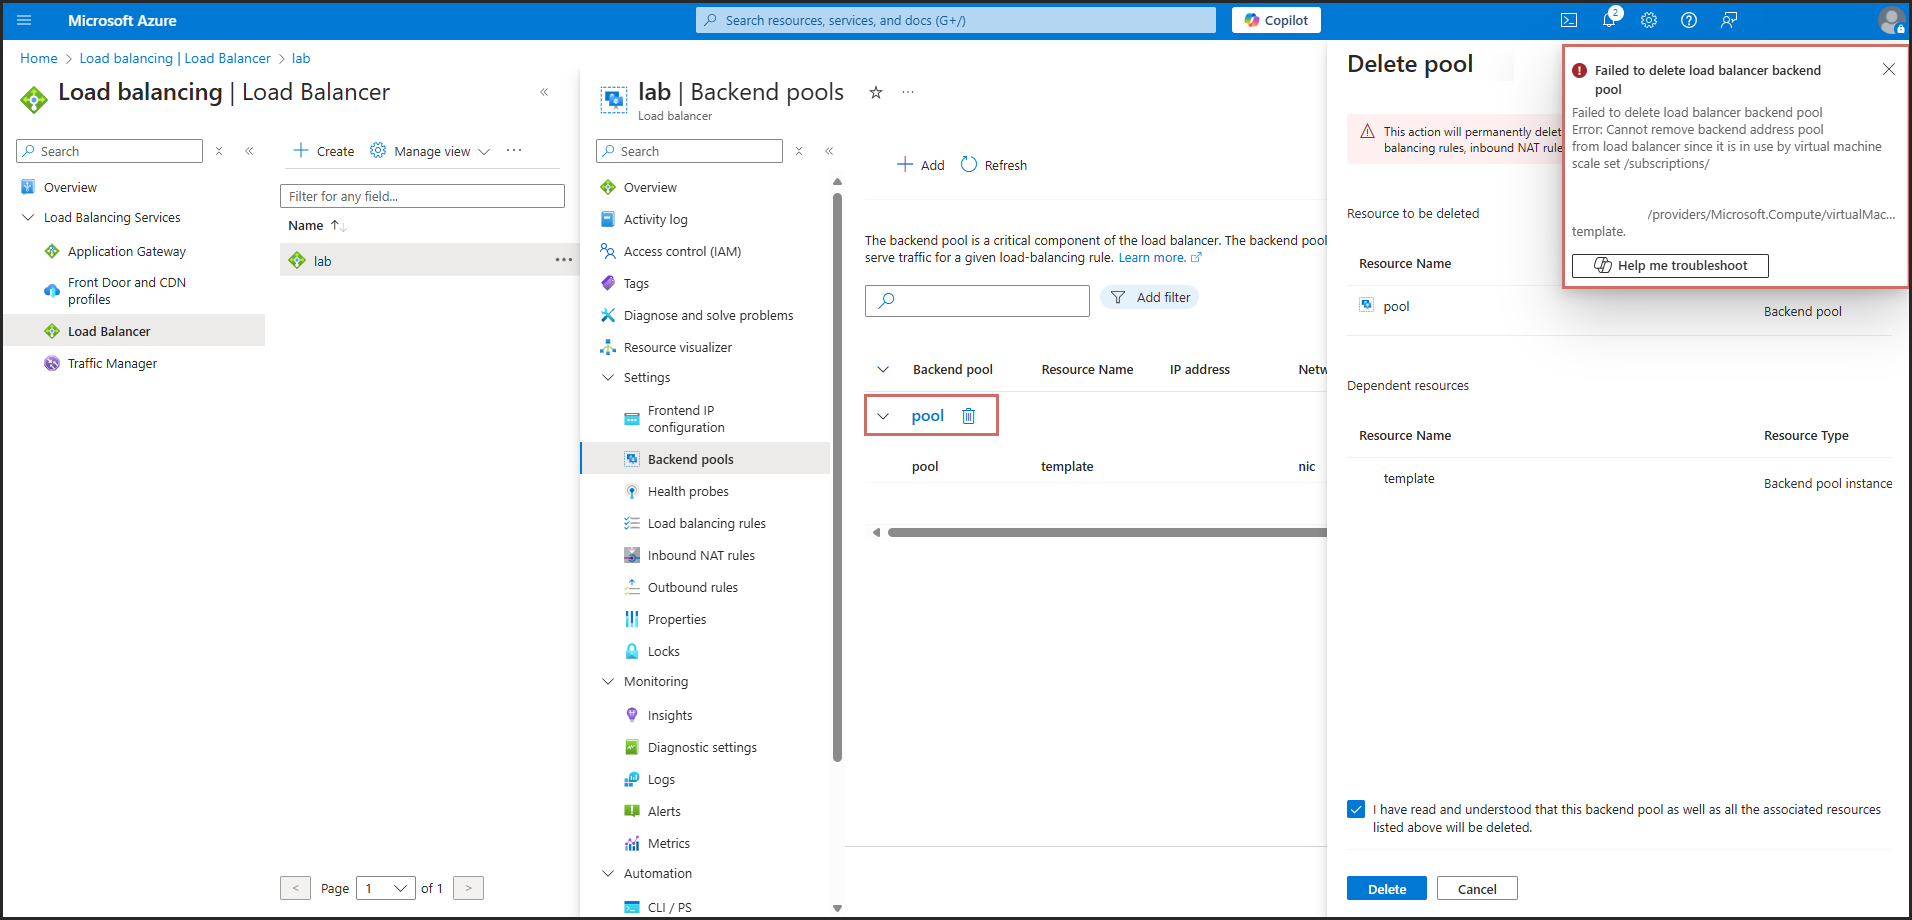Open the Manage view dropdown
Image resolution: width=1912 pixels, height=920 pixels.
point(430,151)
